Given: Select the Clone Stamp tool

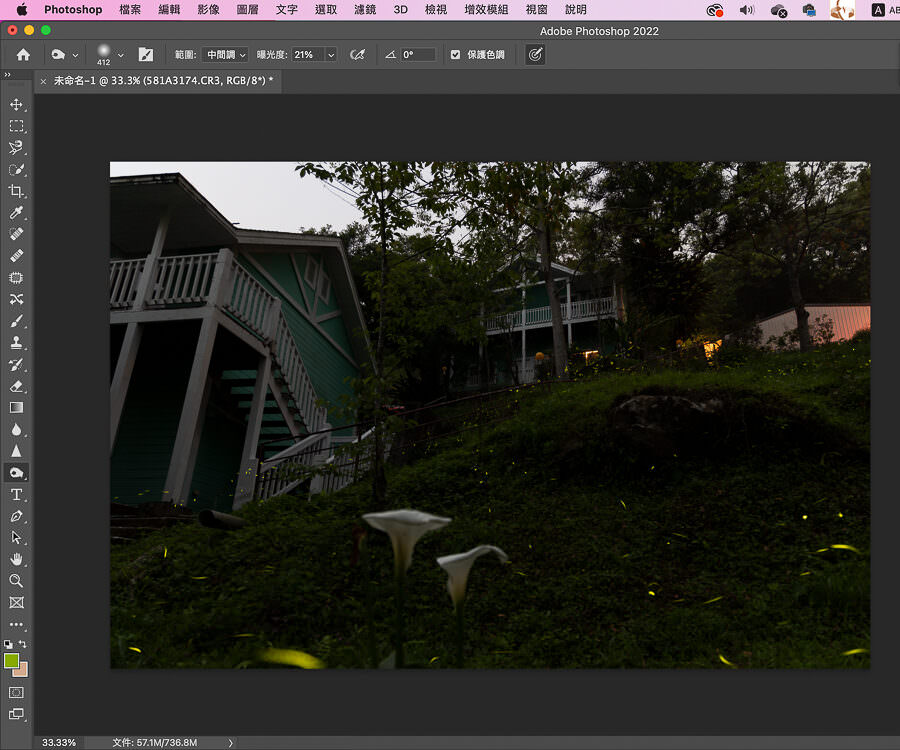Looking at the screenshot, I should [16, 343].
